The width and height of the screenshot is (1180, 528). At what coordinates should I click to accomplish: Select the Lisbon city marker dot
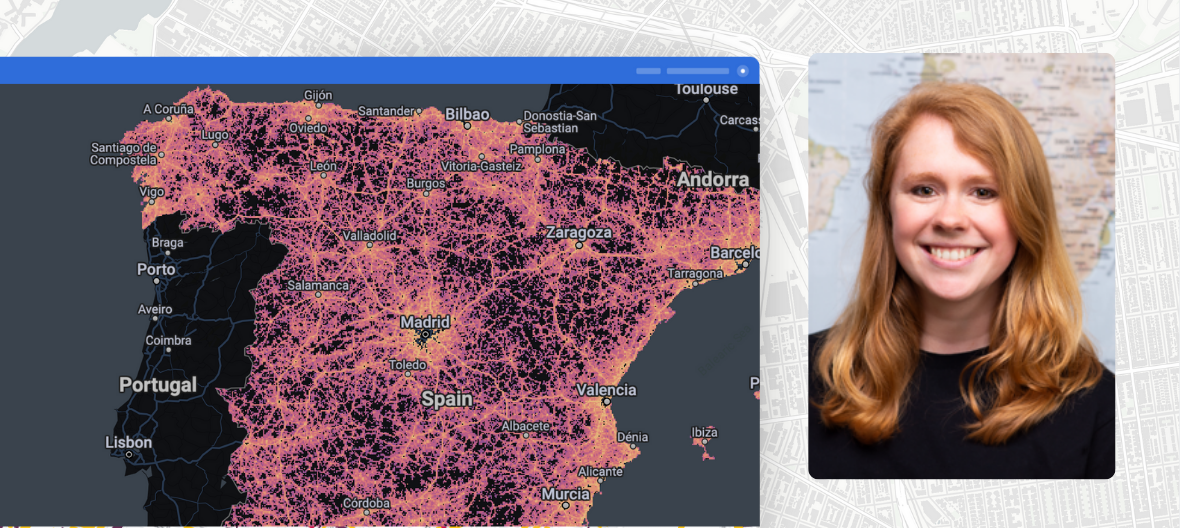click(129, 455)
